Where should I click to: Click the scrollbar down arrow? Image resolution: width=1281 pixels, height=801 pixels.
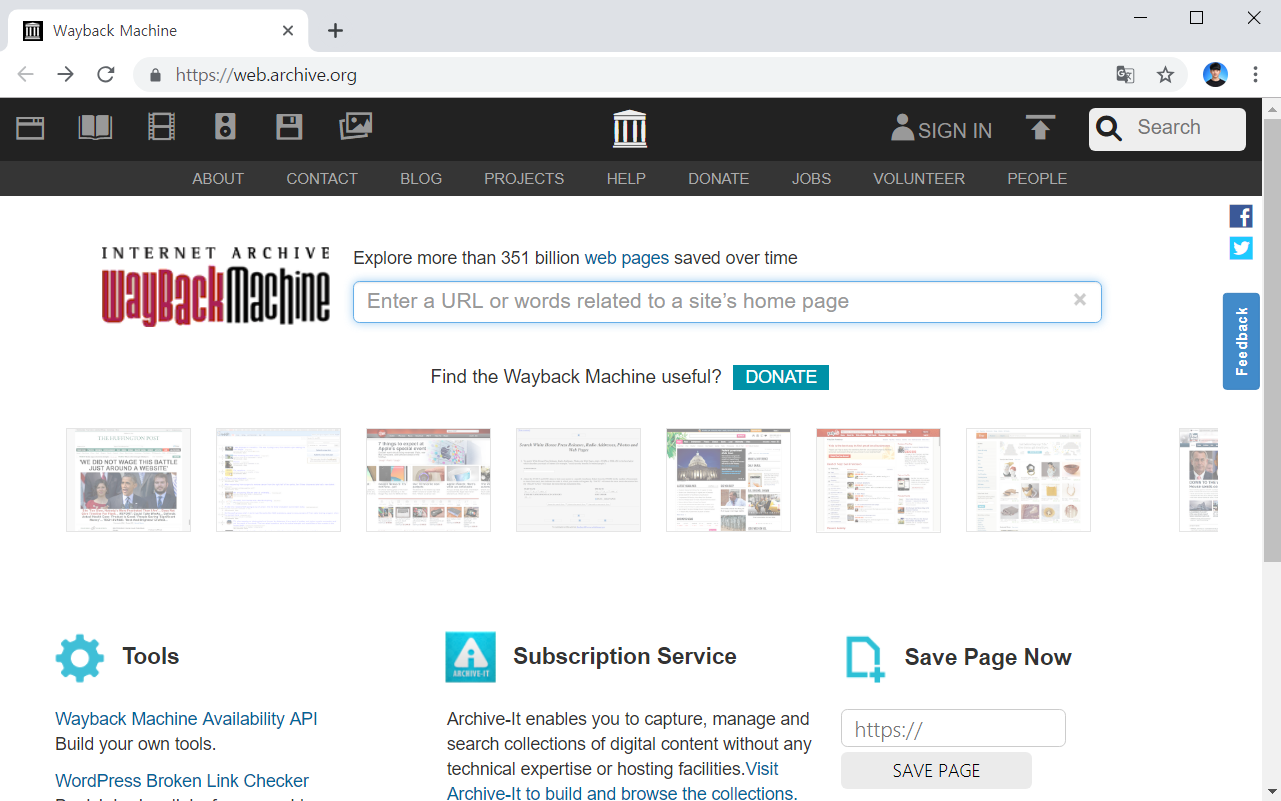point(1272,792)
